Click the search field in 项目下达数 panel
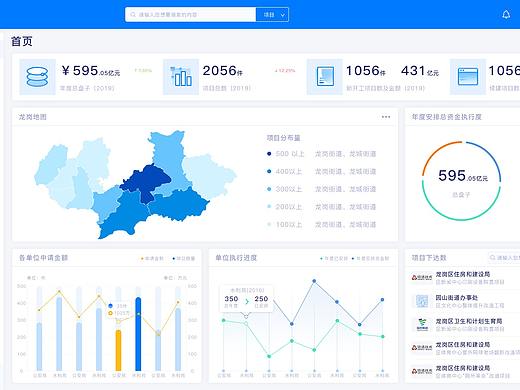Screen dimensions: 520x390 (x=504, y=258)
